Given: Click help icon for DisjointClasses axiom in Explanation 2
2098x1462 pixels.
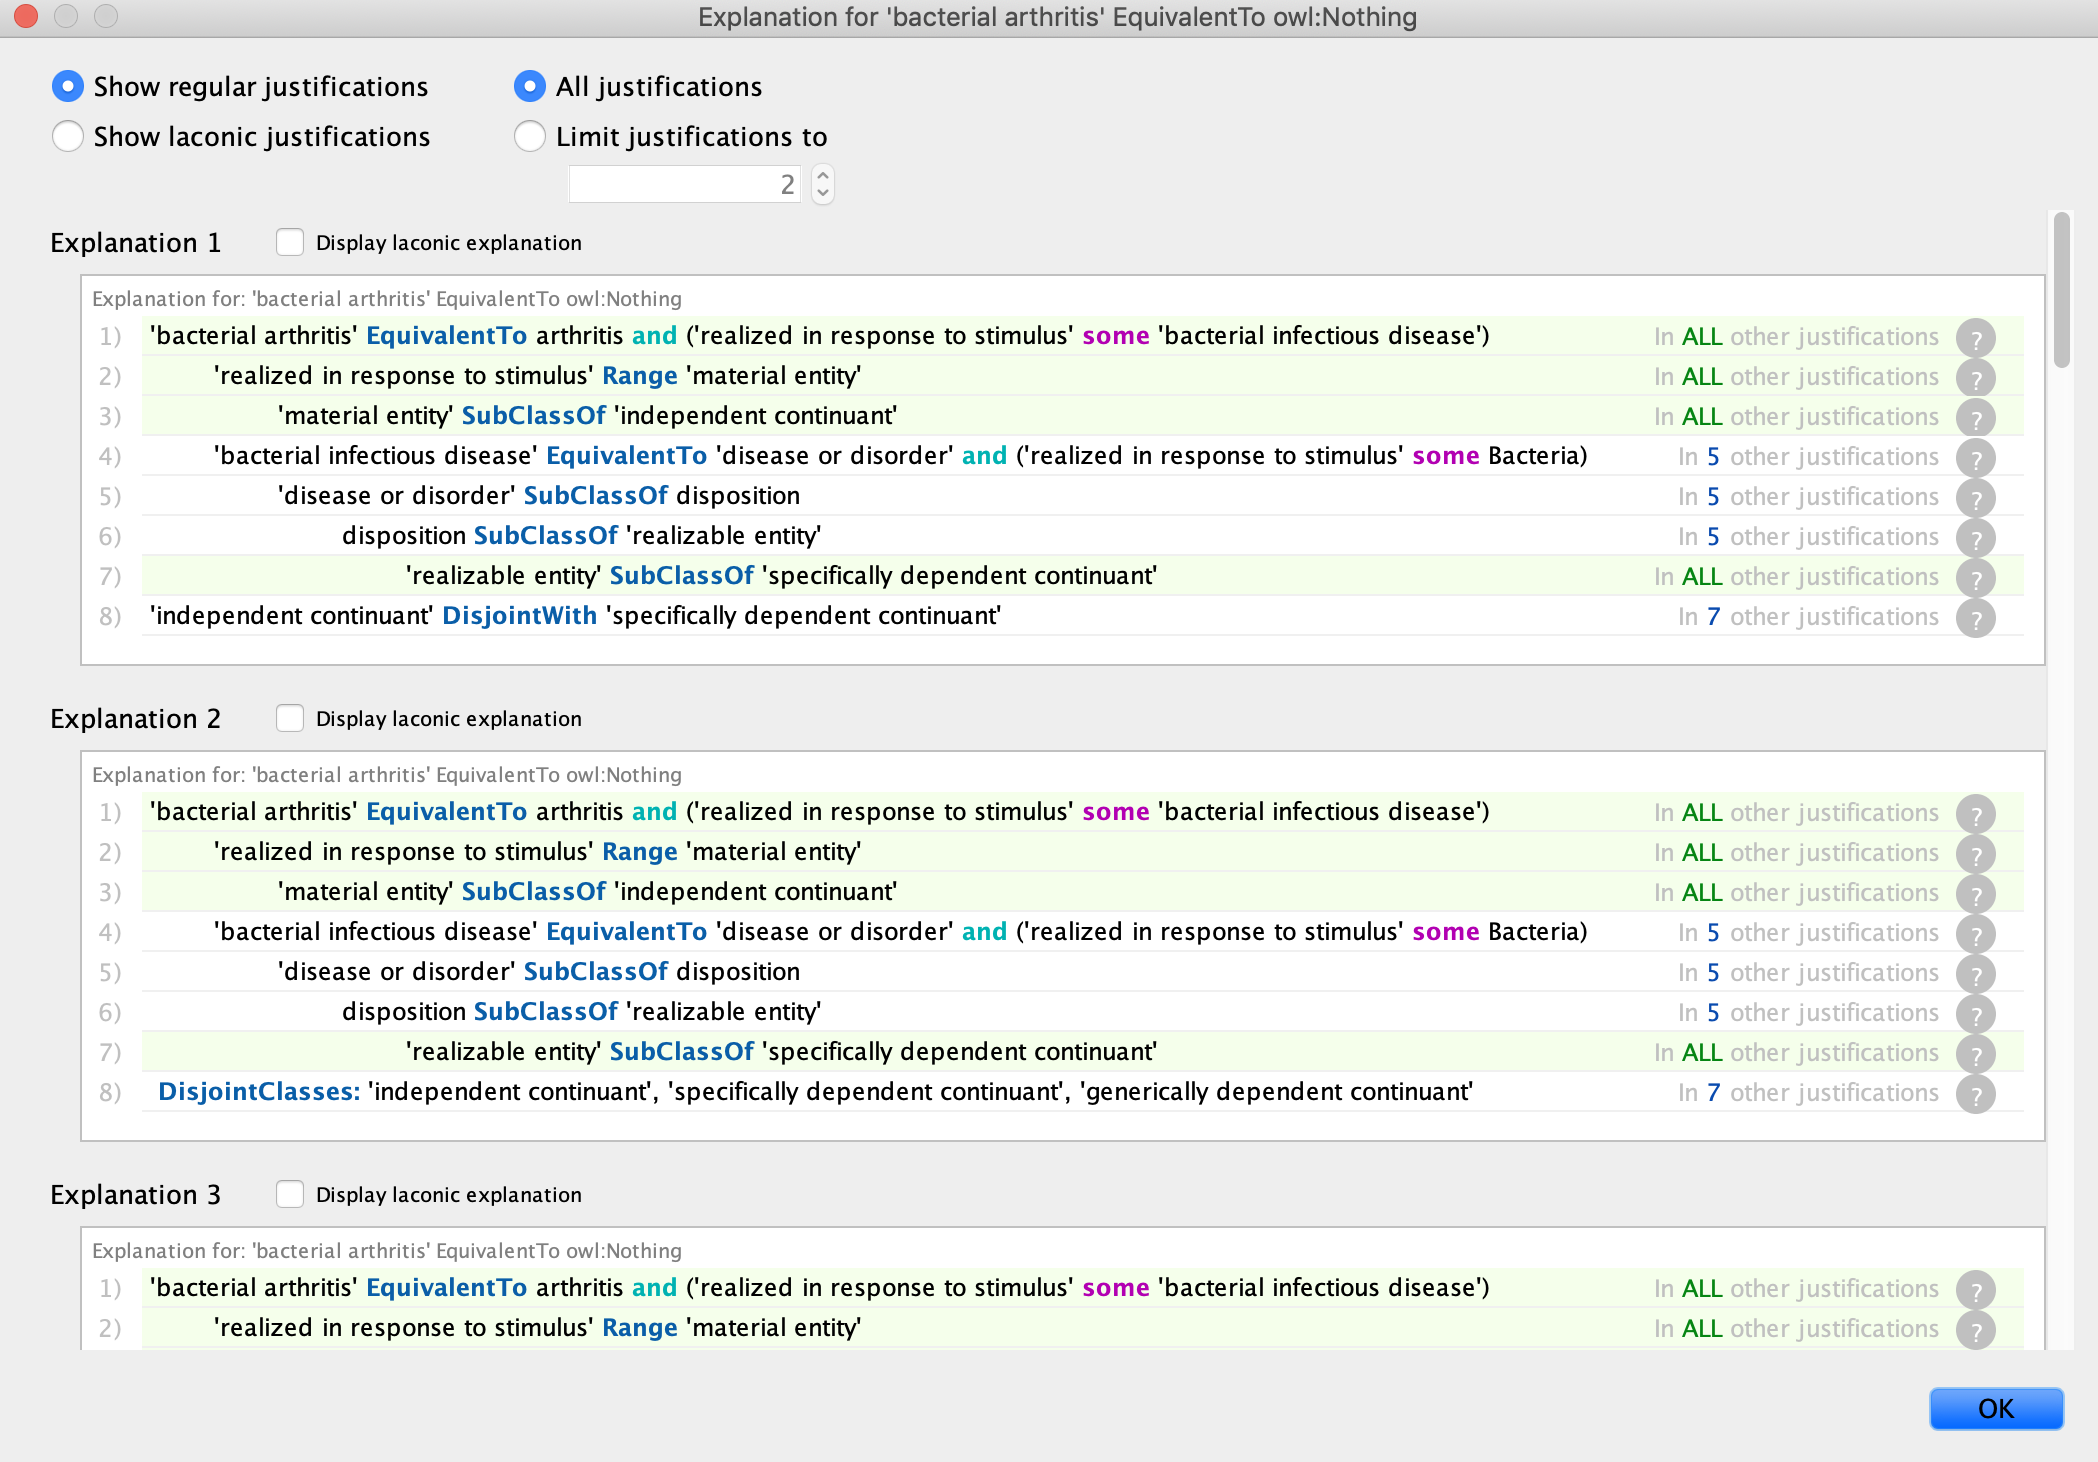Looking at the screenshot, I should pyautogui.click(x=1976, y=1093).
